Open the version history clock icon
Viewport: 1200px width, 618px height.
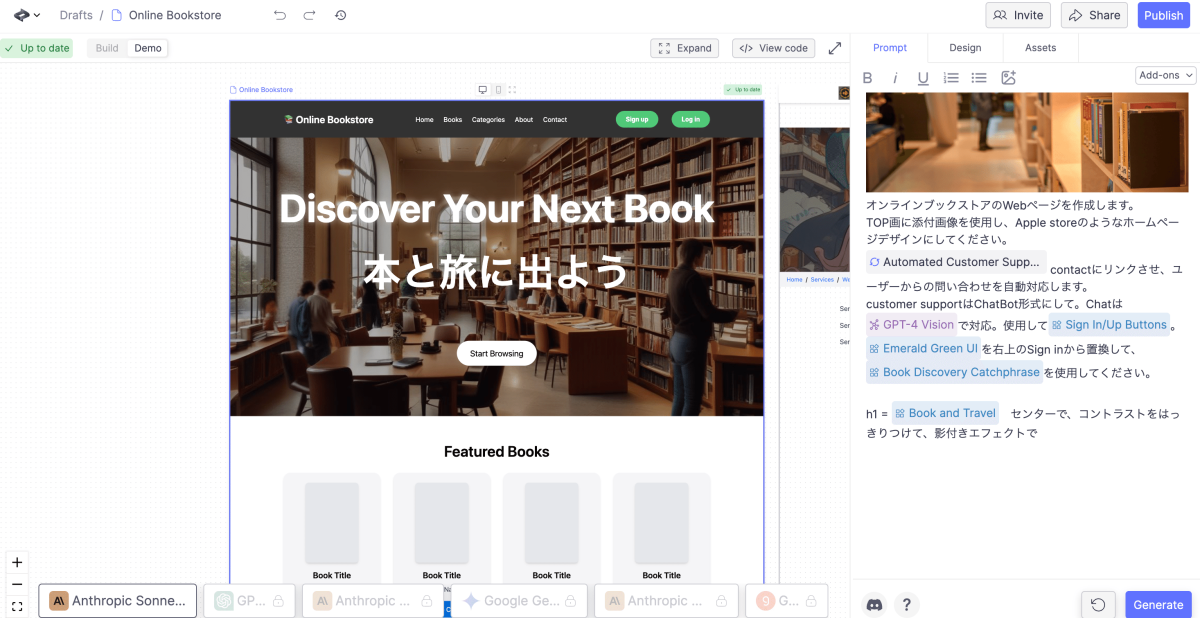click(x=340, y=15)
